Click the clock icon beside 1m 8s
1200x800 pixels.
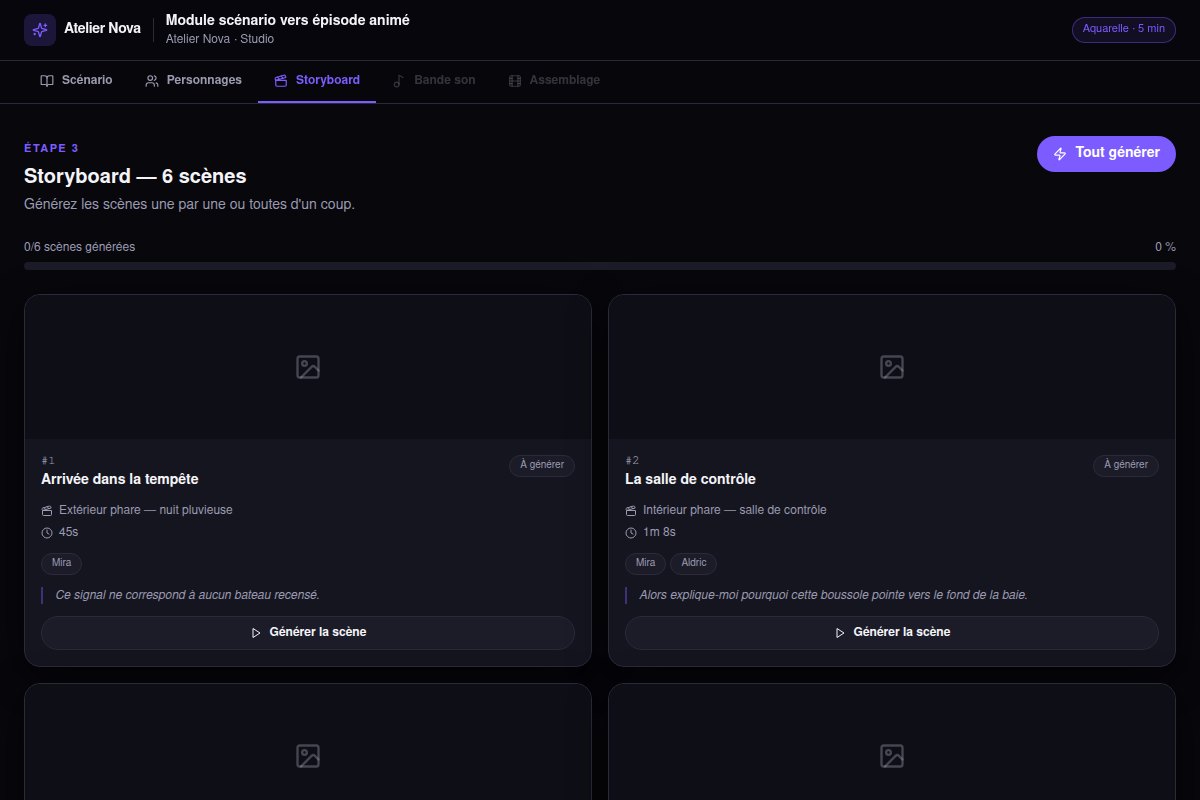coord(631,532)
